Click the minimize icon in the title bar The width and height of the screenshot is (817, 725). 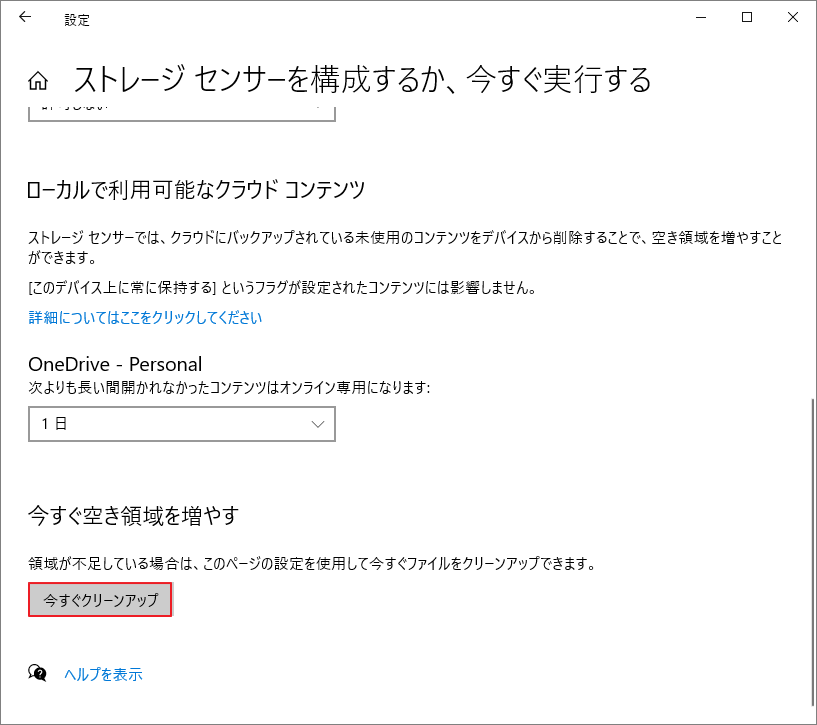(x=700, y=17)
